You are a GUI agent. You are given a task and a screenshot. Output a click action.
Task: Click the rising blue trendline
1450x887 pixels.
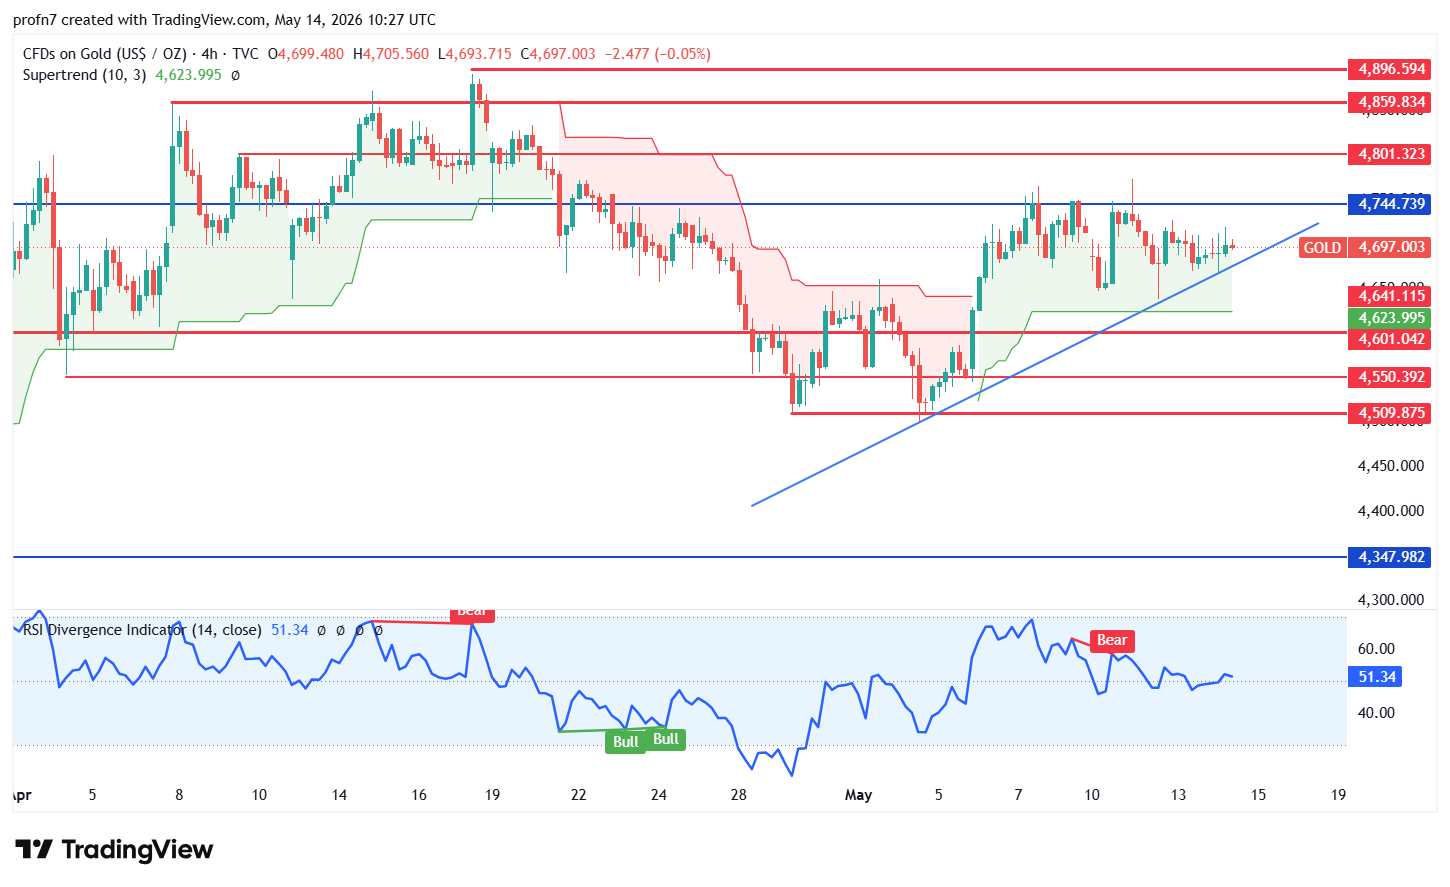click(1035, 363)
